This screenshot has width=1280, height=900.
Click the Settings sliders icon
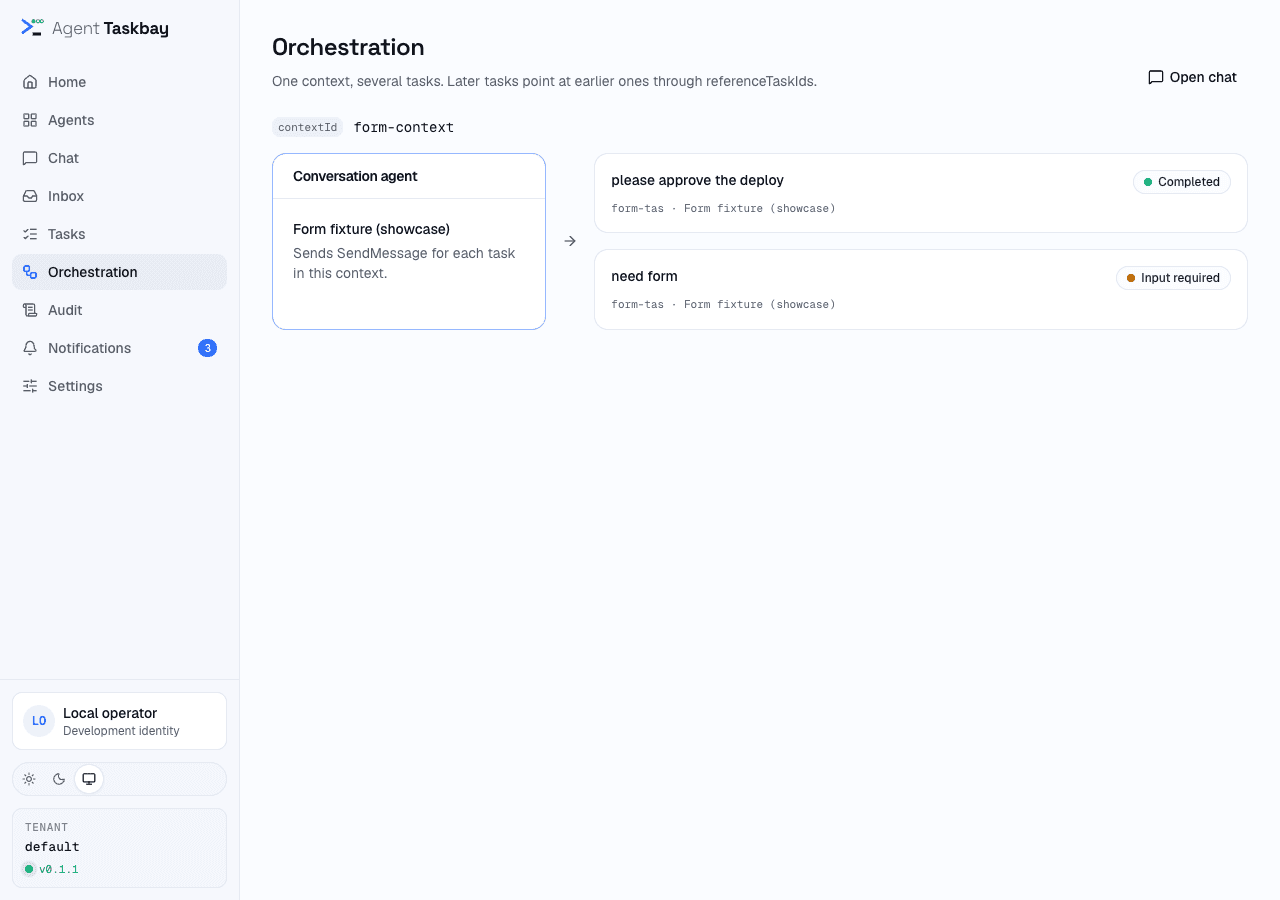(x=30, y=386)
